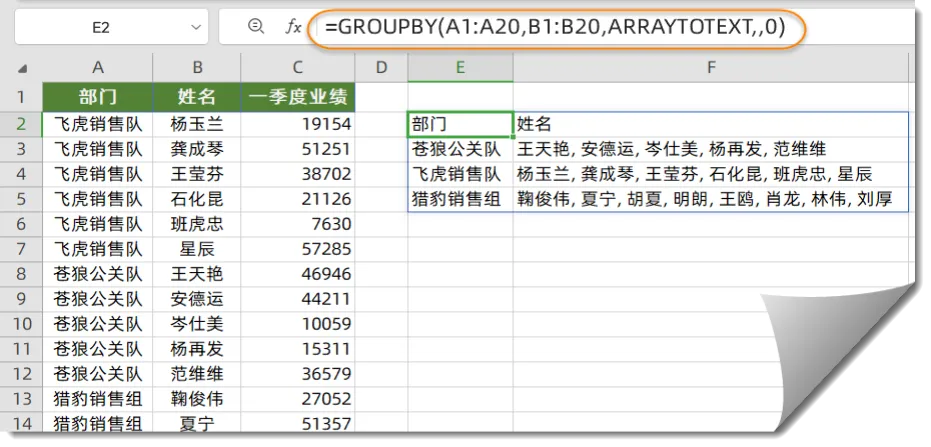Click value 27052 in column C
931x447 pixels.
point(298,398)
